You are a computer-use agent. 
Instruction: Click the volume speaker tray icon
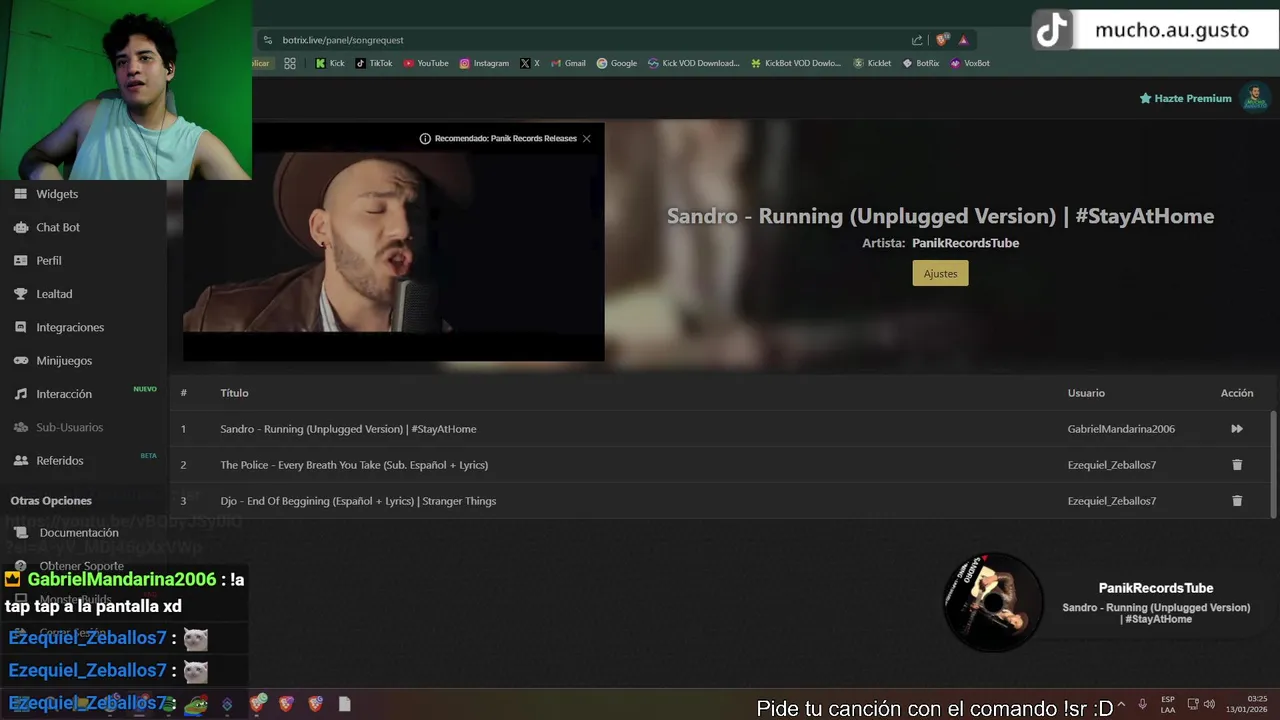pyautogui.click(x=1209, y=703)
